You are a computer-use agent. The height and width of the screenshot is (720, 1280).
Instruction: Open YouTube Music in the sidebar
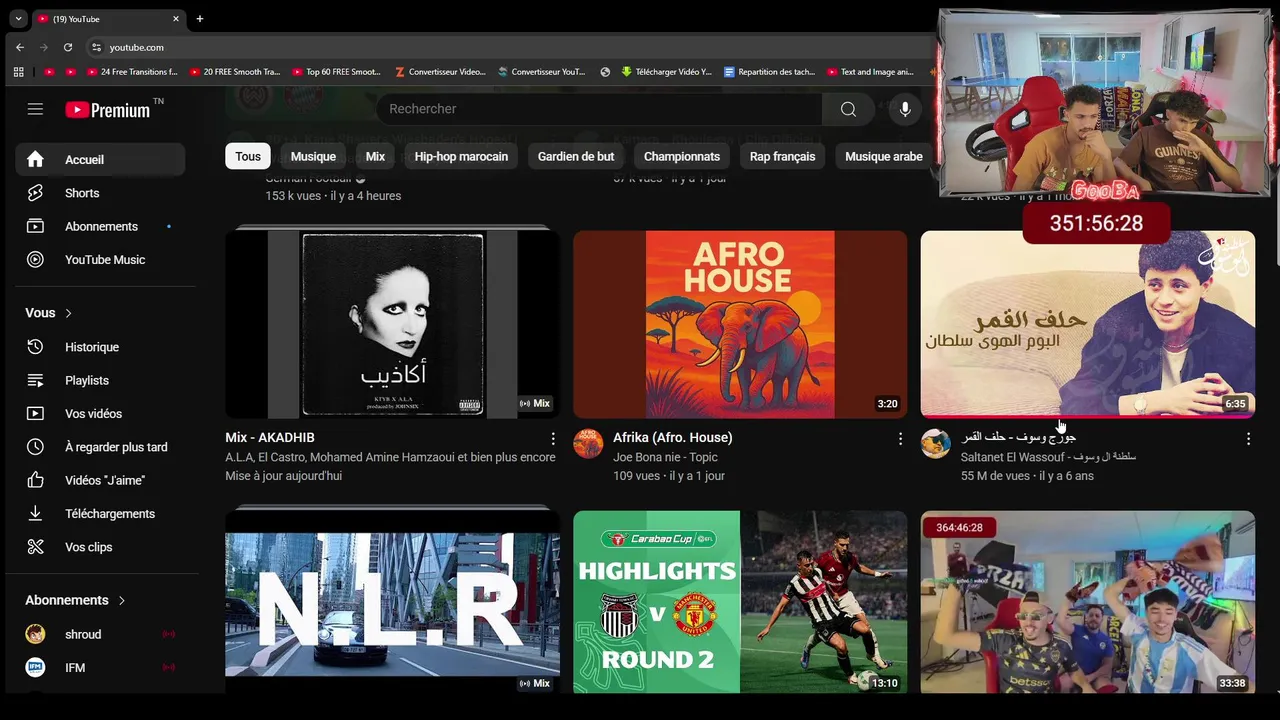[100, 260]
